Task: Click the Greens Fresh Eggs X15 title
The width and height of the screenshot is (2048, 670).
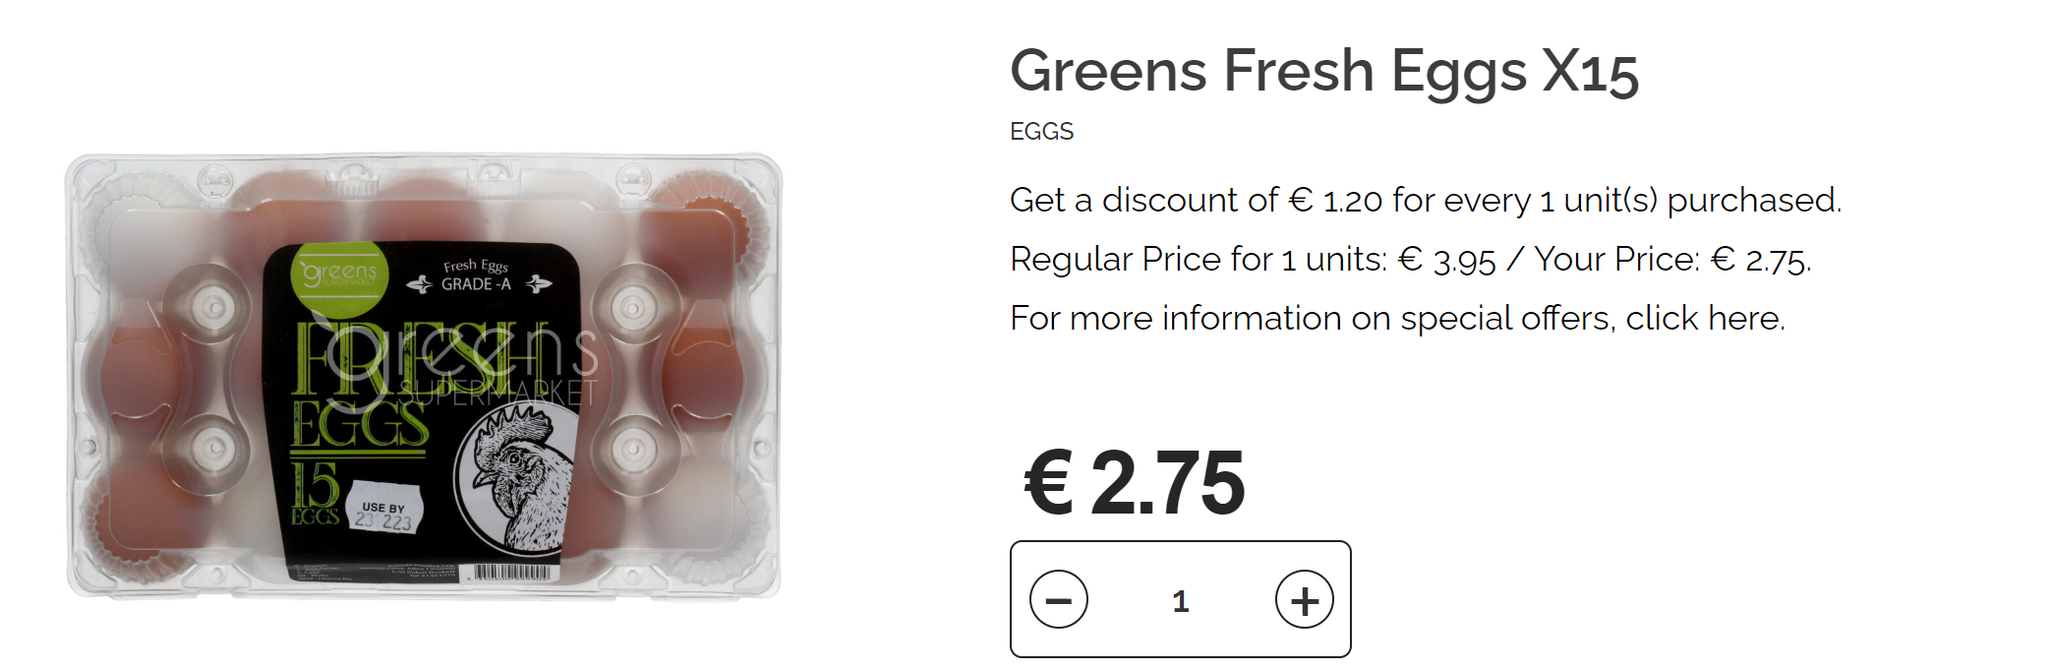Action: [1323, 71]
